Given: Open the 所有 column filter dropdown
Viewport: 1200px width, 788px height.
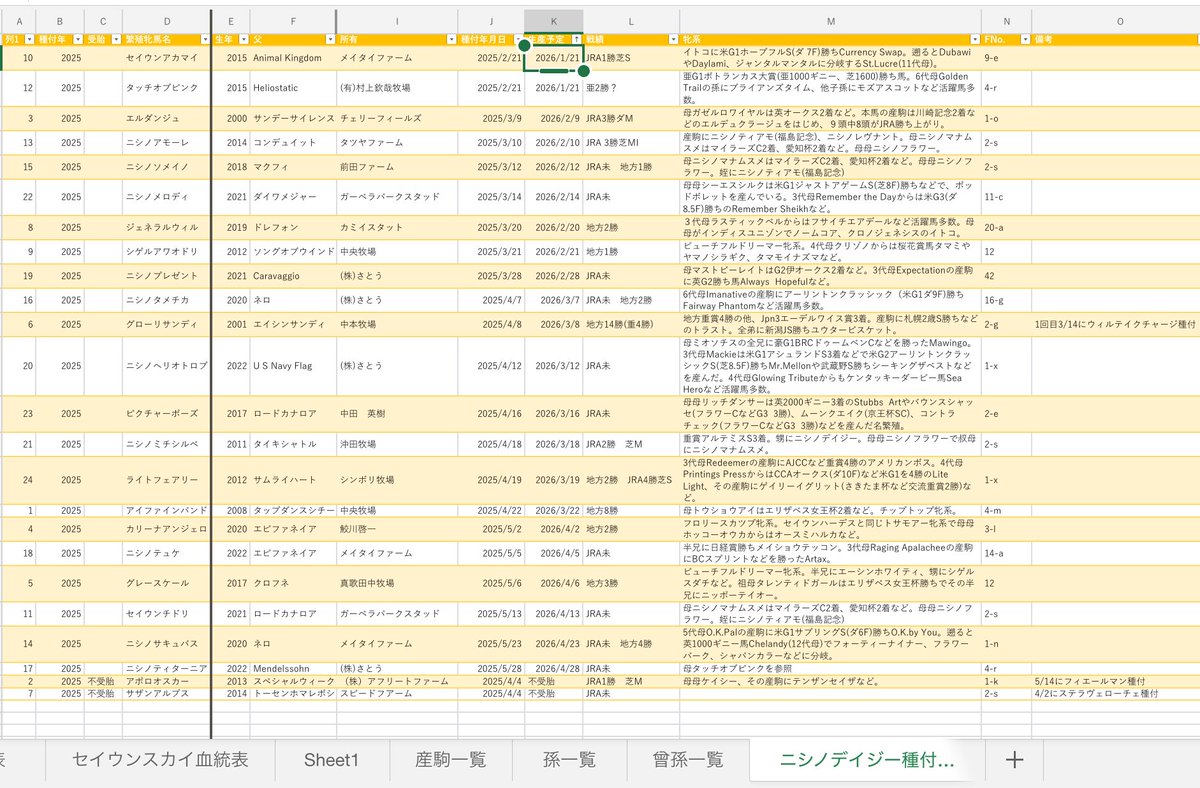Looking at the screenshot, I should [x=450, y=40].
